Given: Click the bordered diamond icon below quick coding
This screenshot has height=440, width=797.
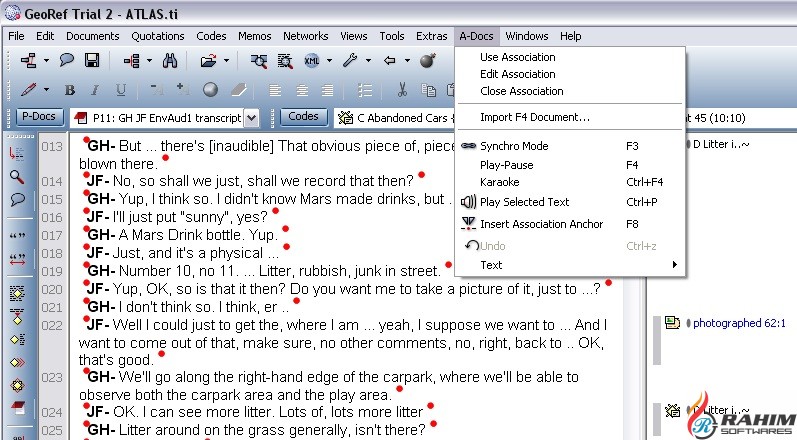Looking at the screenshot, I should pyautogui.click(x=17, y=385).
